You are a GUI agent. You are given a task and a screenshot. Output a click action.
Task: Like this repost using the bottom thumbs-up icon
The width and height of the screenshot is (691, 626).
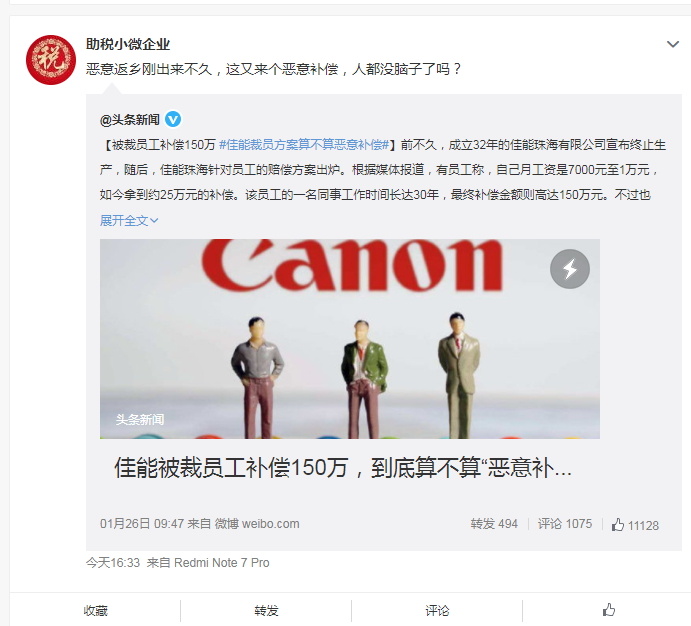click(x=609, y=610)
